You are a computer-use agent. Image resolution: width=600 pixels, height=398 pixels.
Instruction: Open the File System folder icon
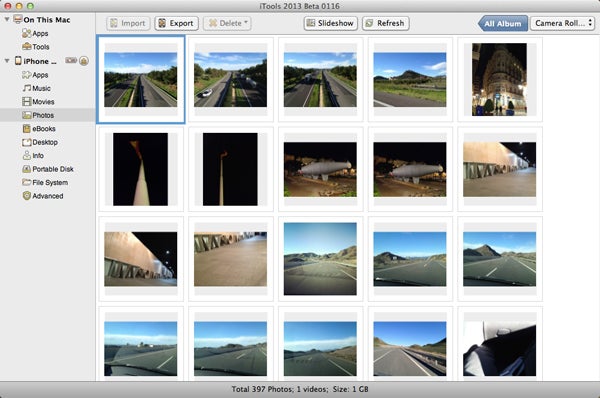point(26,182)
